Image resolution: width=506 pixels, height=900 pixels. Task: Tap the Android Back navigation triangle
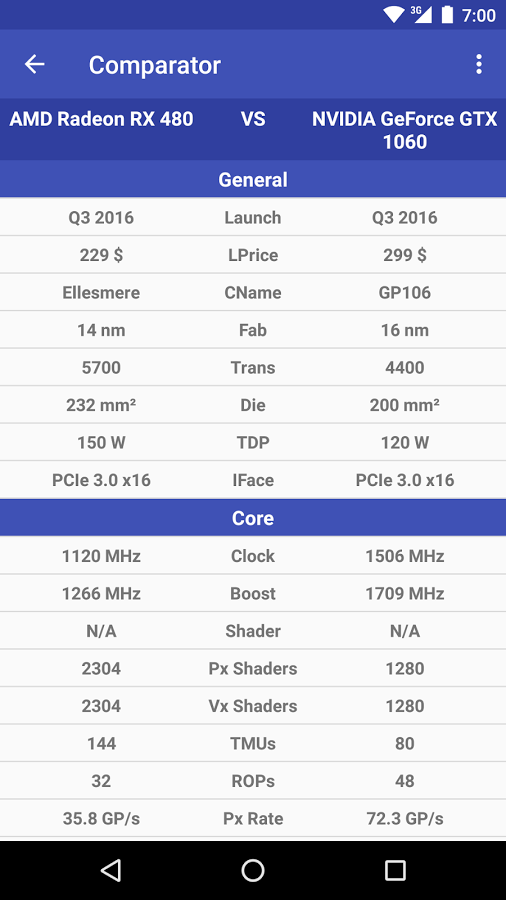click(x=111, y=870)
